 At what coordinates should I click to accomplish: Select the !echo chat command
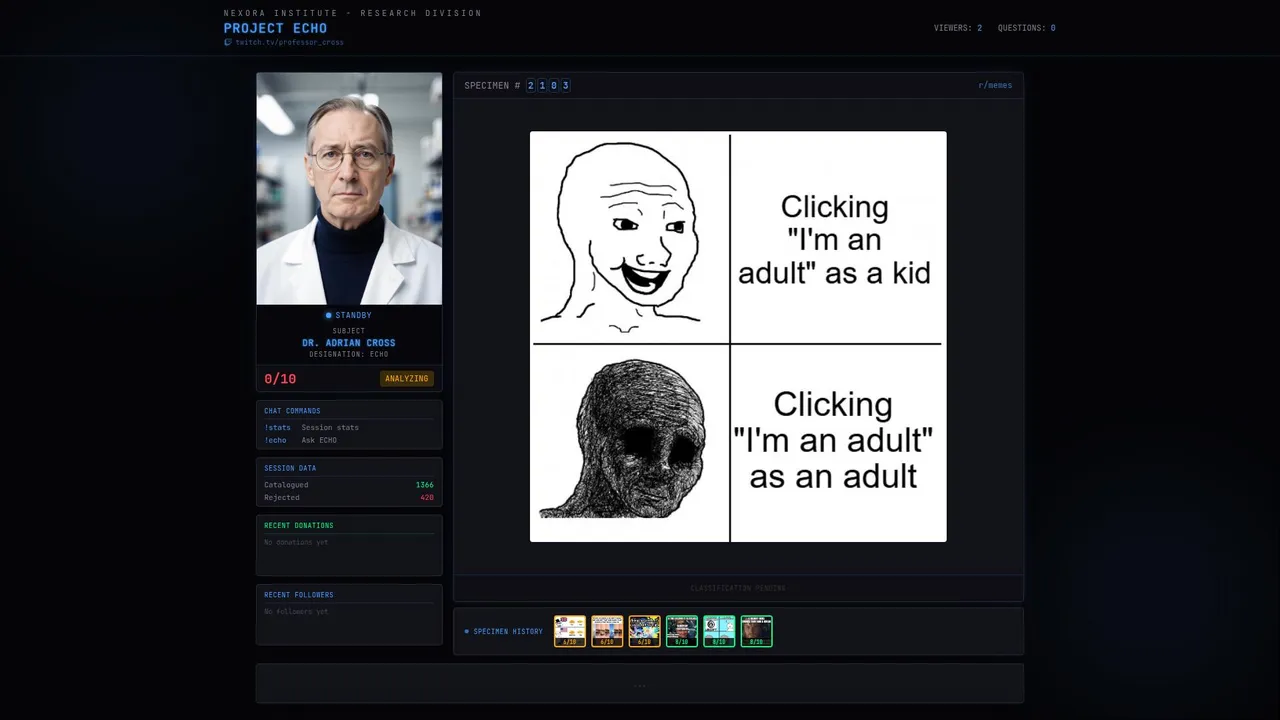pos(276,440)
